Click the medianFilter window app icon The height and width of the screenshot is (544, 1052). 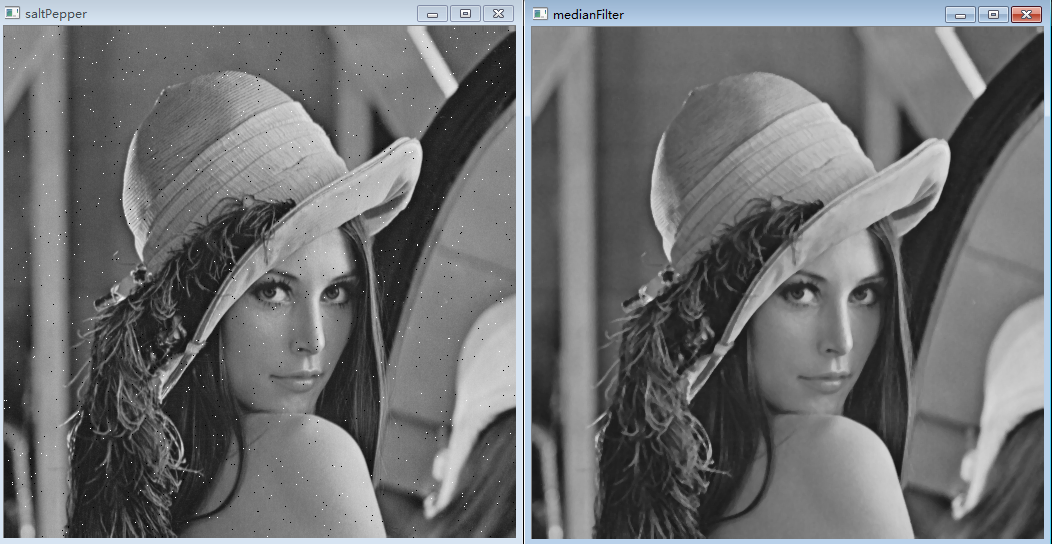(x=540, y=14)
